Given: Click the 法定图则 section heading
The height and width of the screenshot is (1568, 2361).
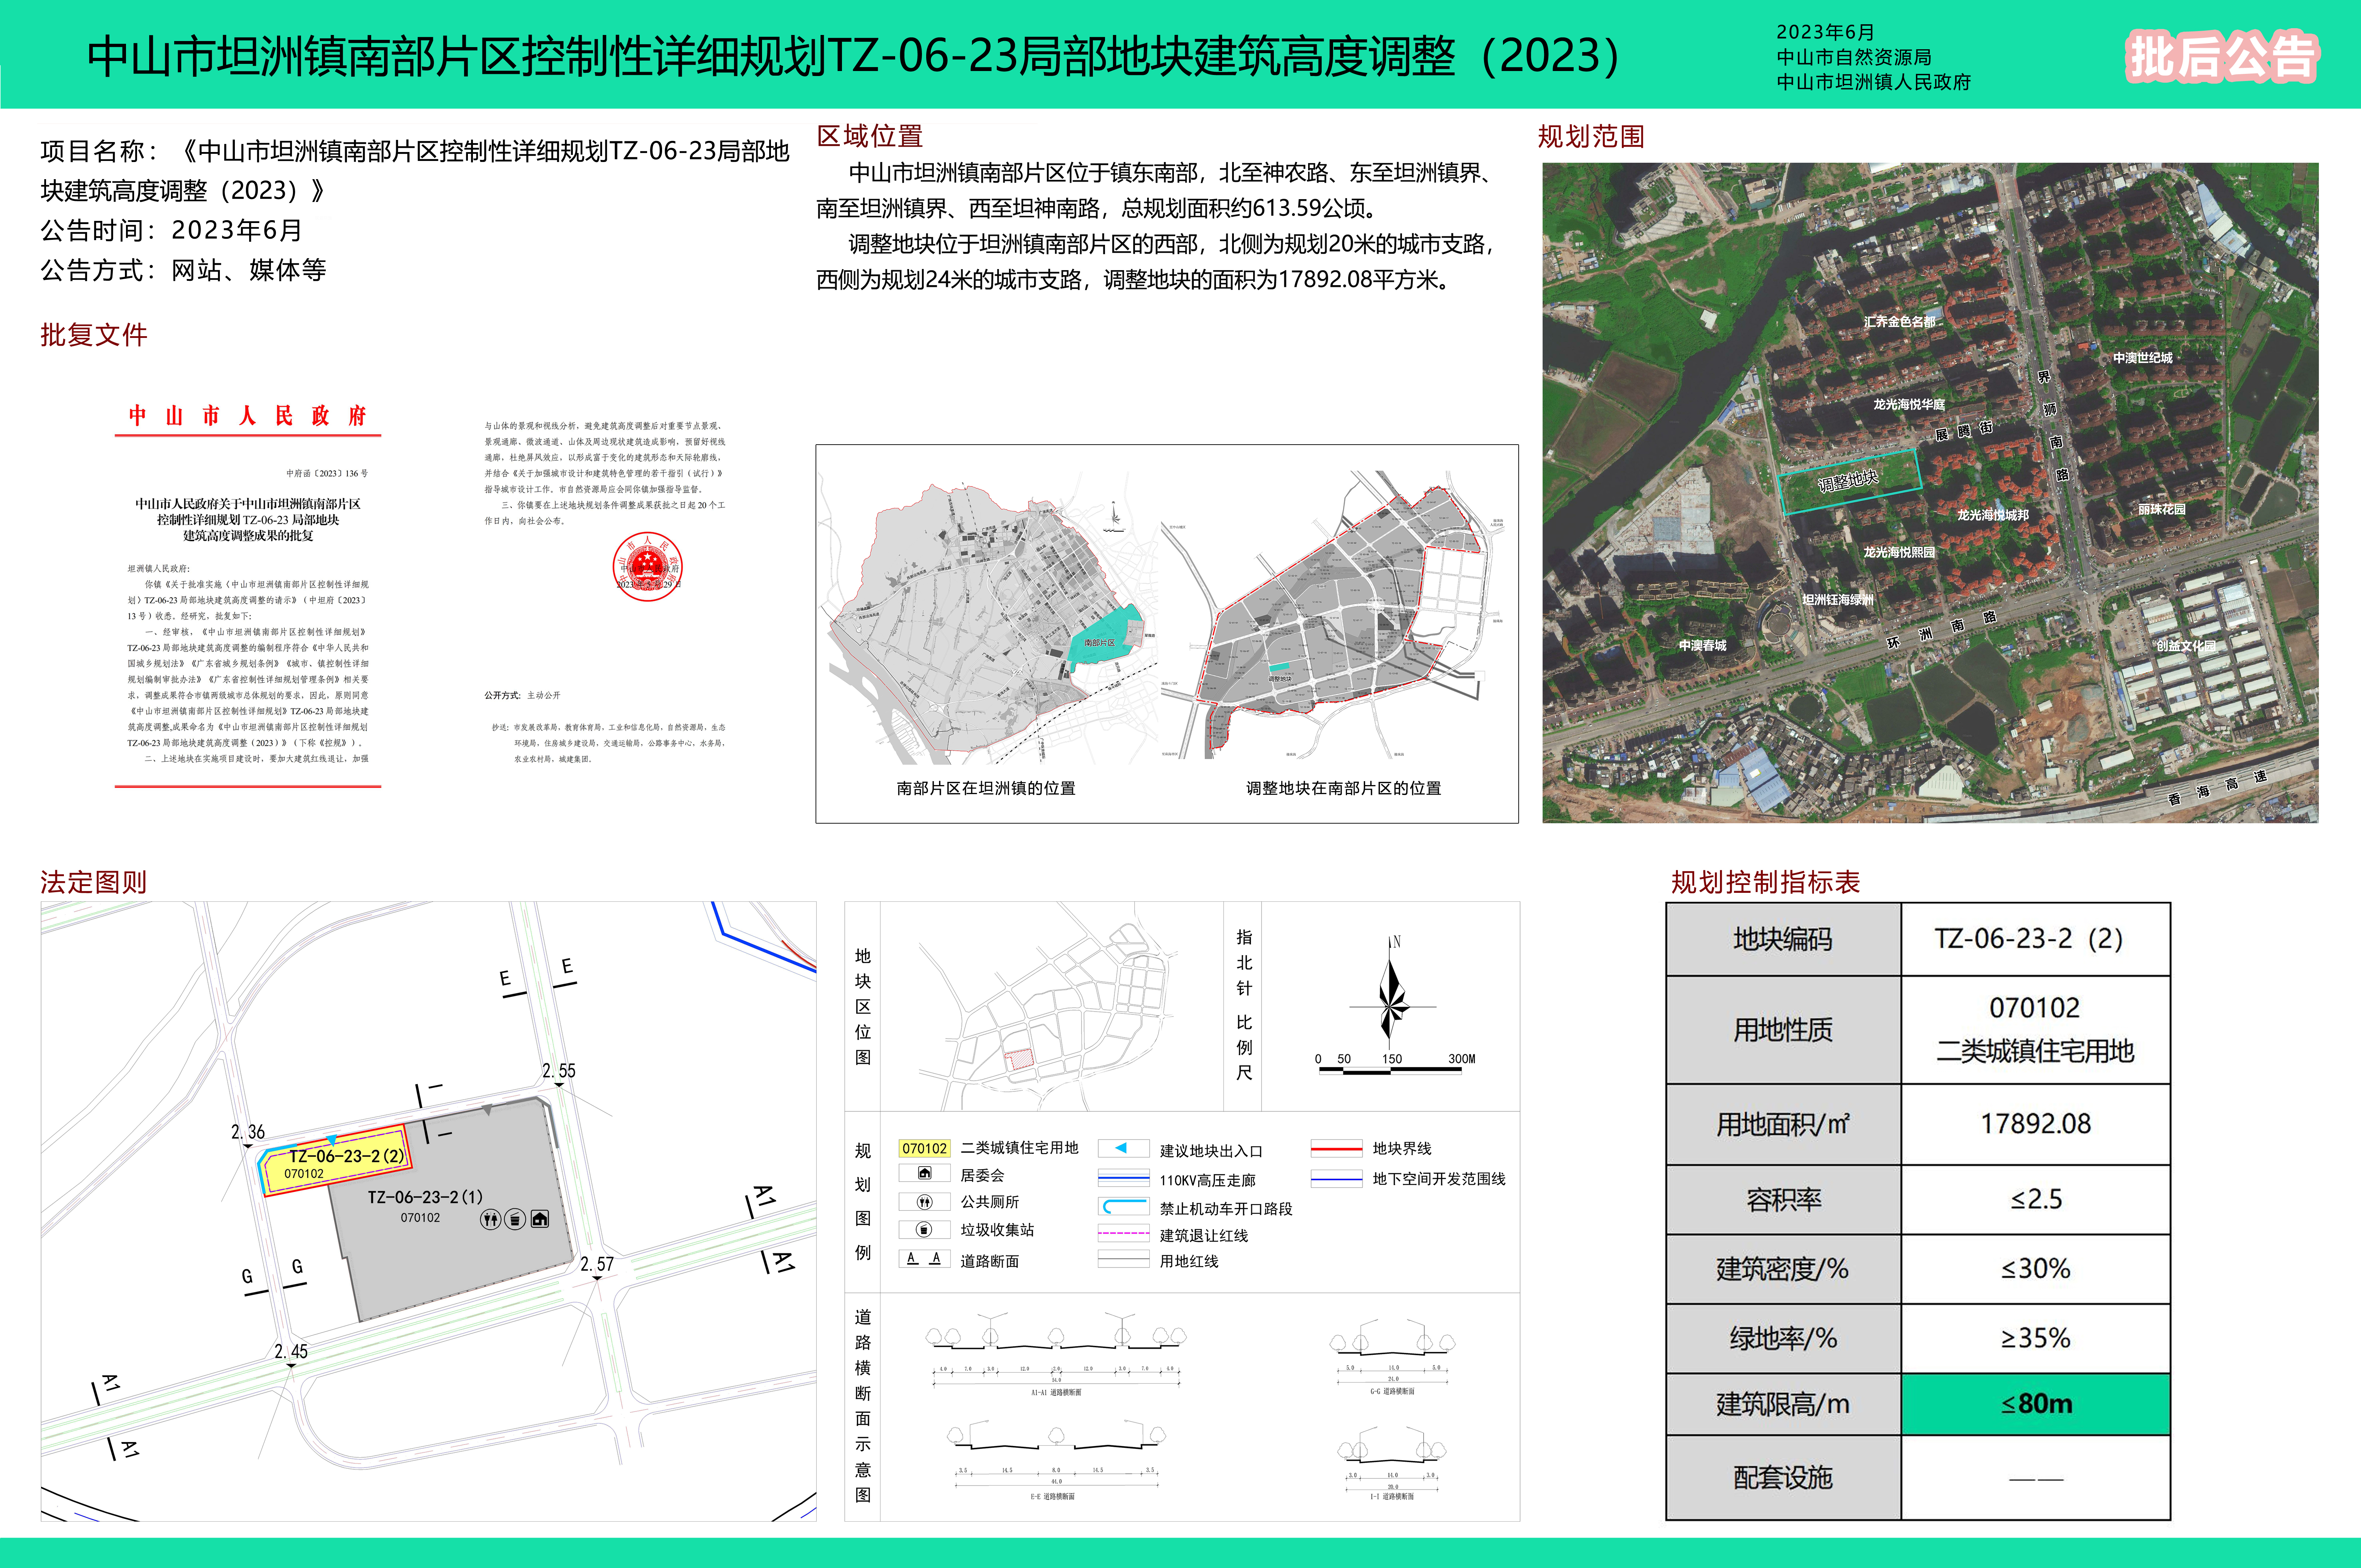Looking at the screenshot, I should pos(93,882).
